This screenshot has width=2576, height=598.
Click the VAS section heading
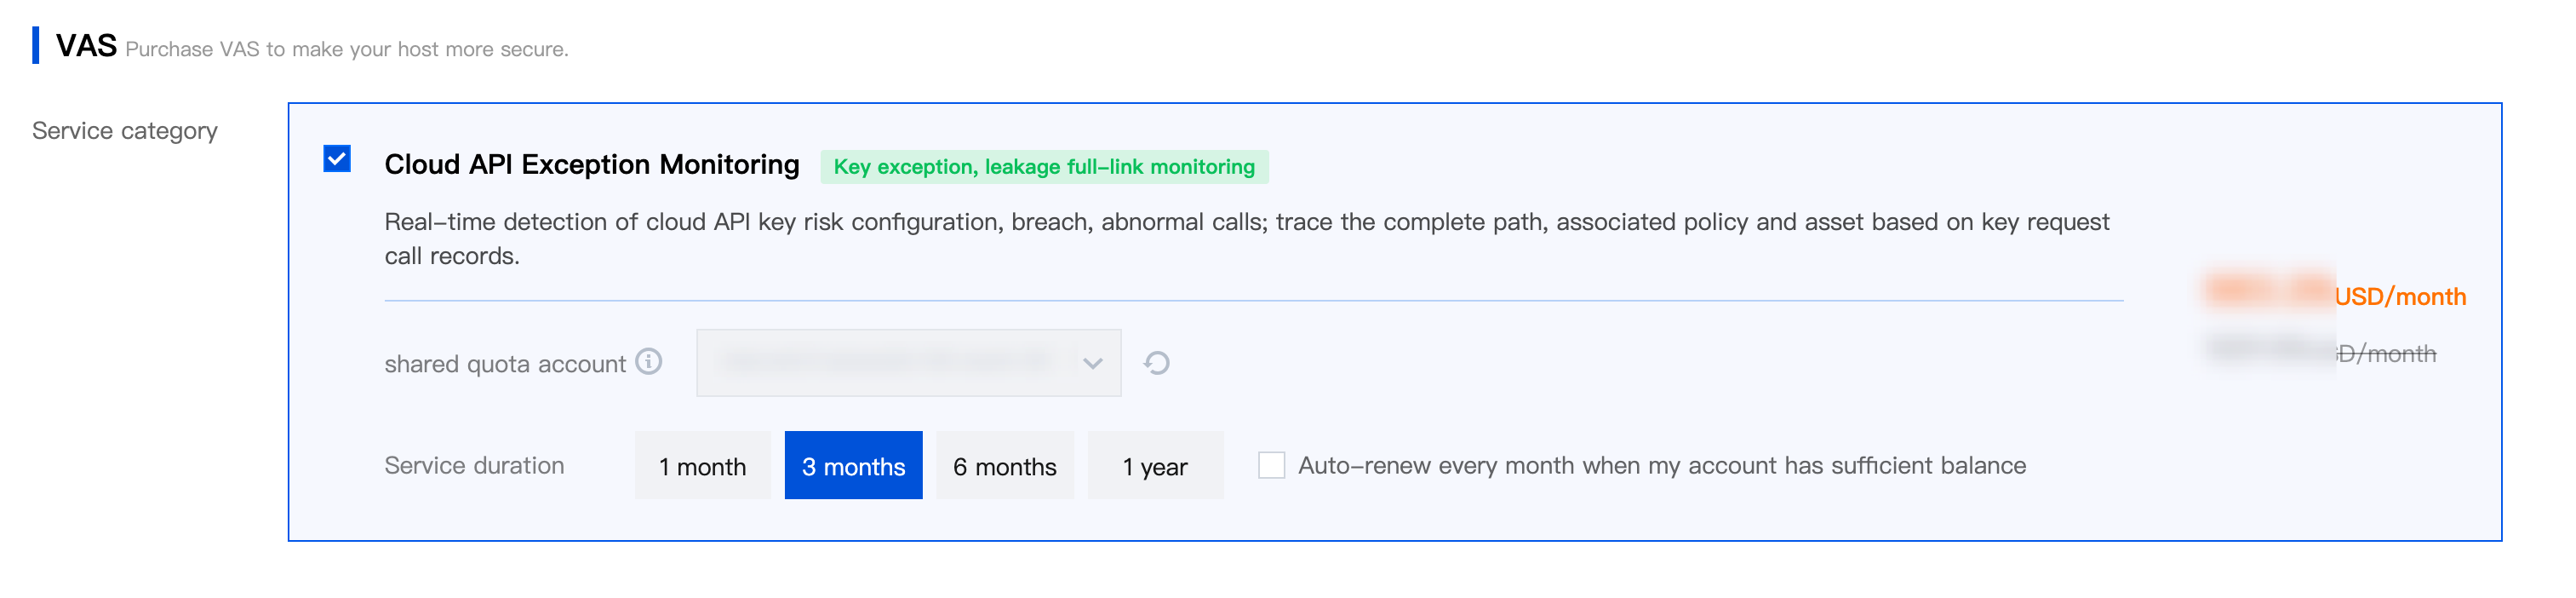pyautogui.click(x=86, y=46)
